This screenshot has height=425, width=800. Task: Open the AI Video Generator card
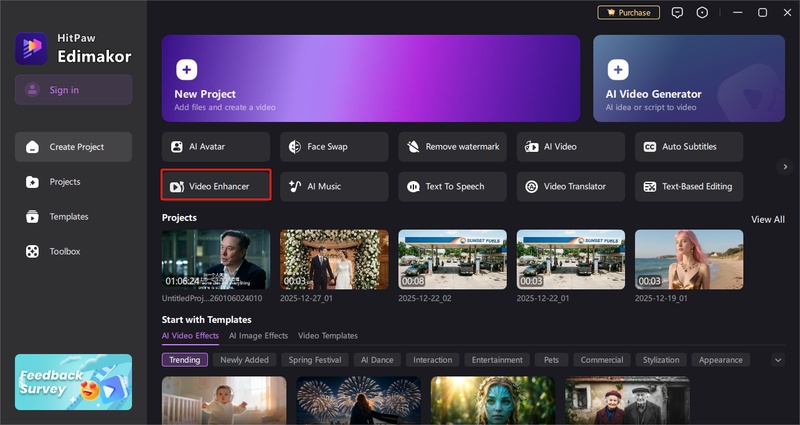[689, 78]
